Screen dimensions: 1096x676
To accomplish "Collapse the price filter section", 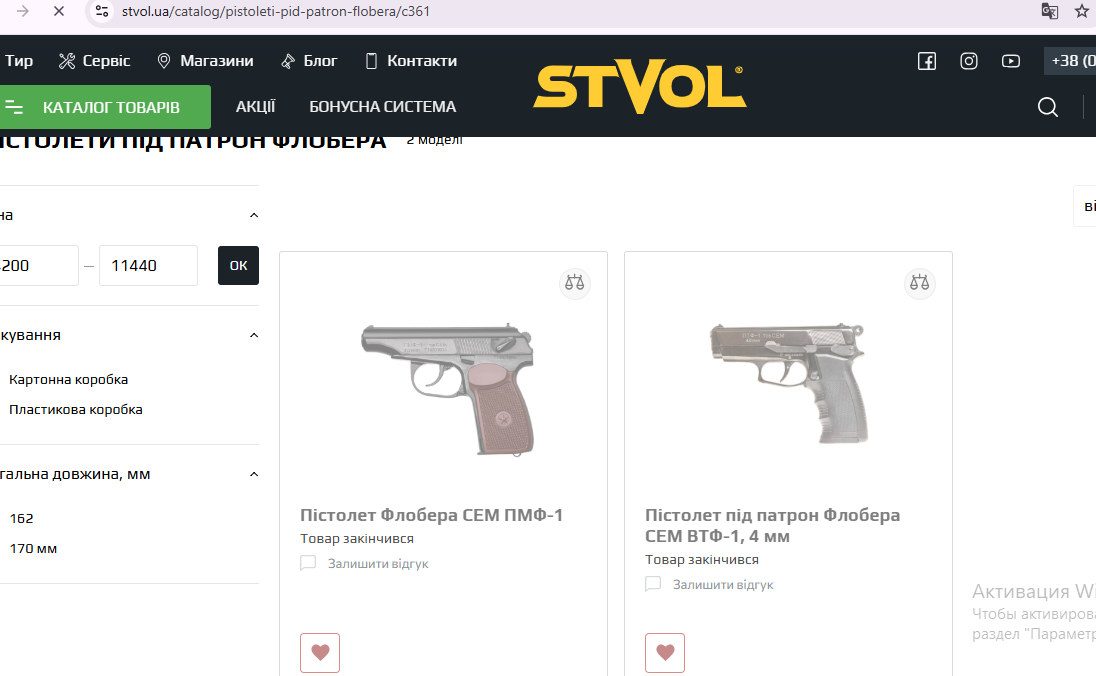I will [x=254, y=215].
